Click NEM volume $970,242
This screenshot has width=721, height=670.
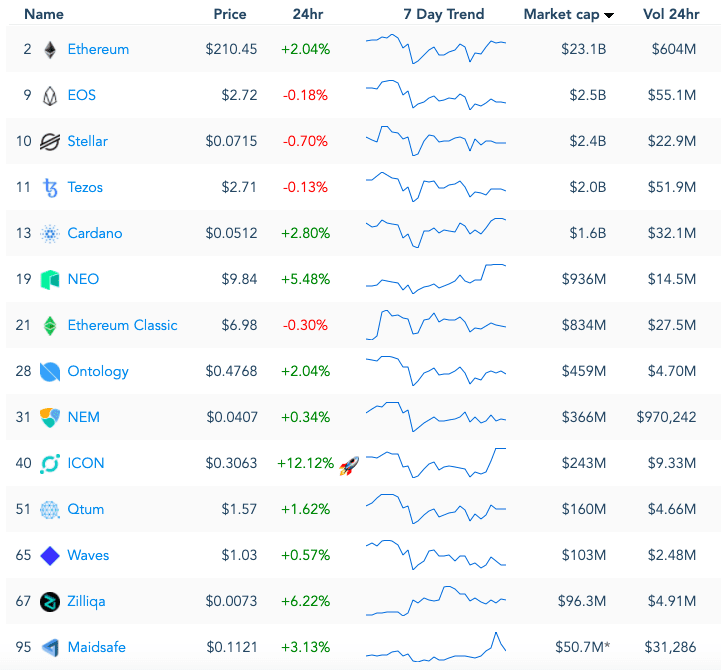(x=666, y=417)
